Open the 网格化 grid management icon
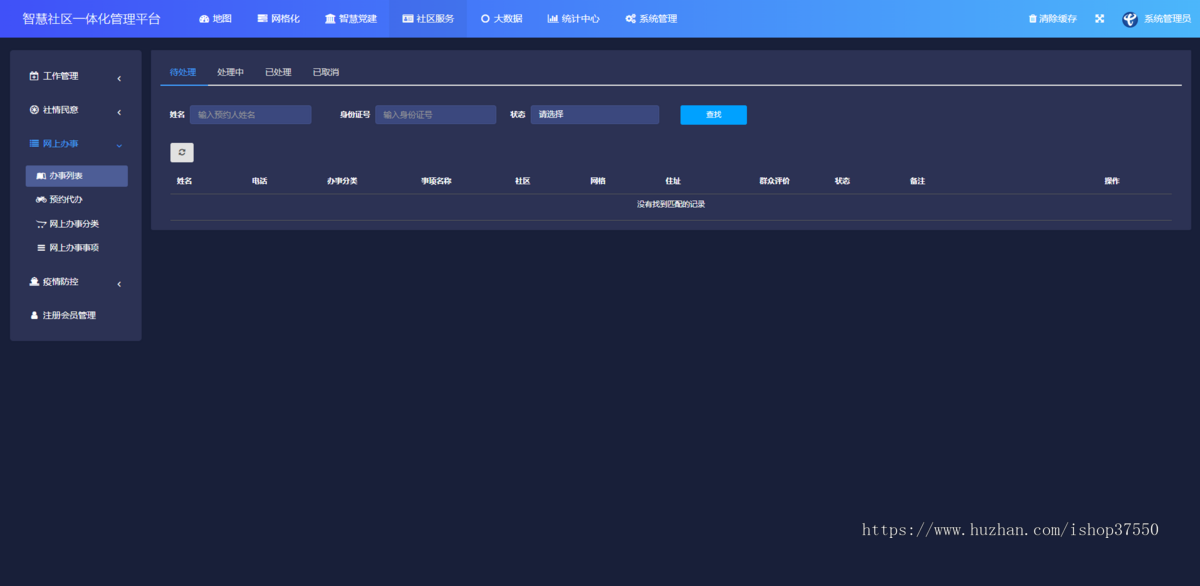This screenshot has width=1200, height=586. [x=260, y=18]
